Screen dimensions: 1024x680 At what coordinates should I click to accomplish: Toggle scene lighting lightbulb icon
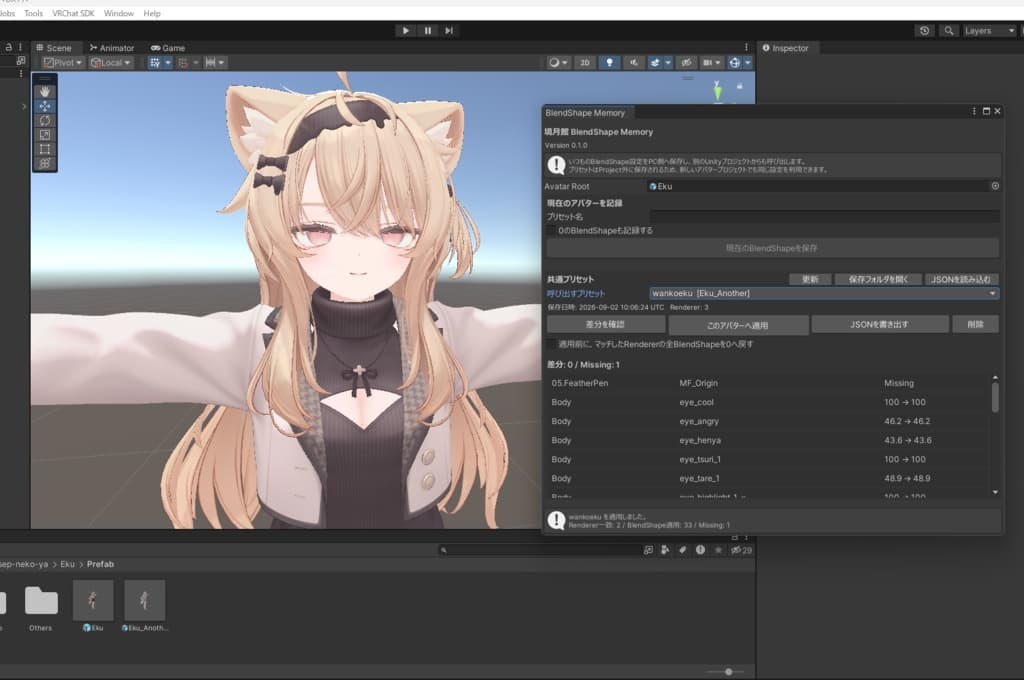click(609, 63)
